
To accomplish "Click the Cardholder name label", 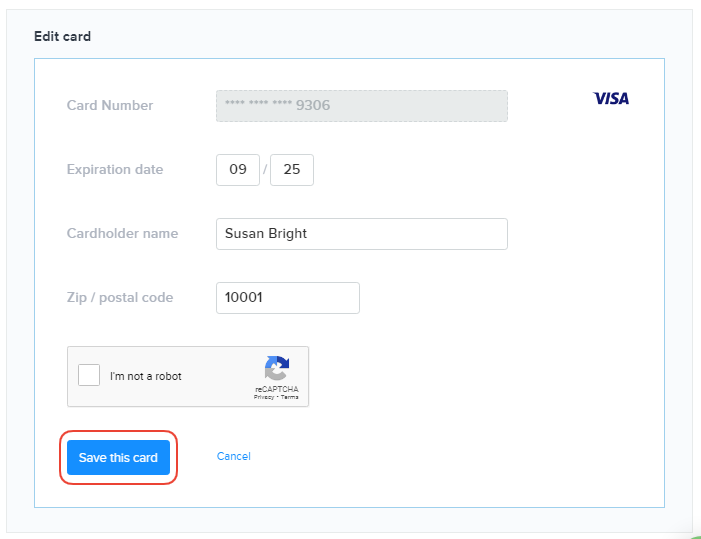I will pyautogui.click(x=122, y=234).
